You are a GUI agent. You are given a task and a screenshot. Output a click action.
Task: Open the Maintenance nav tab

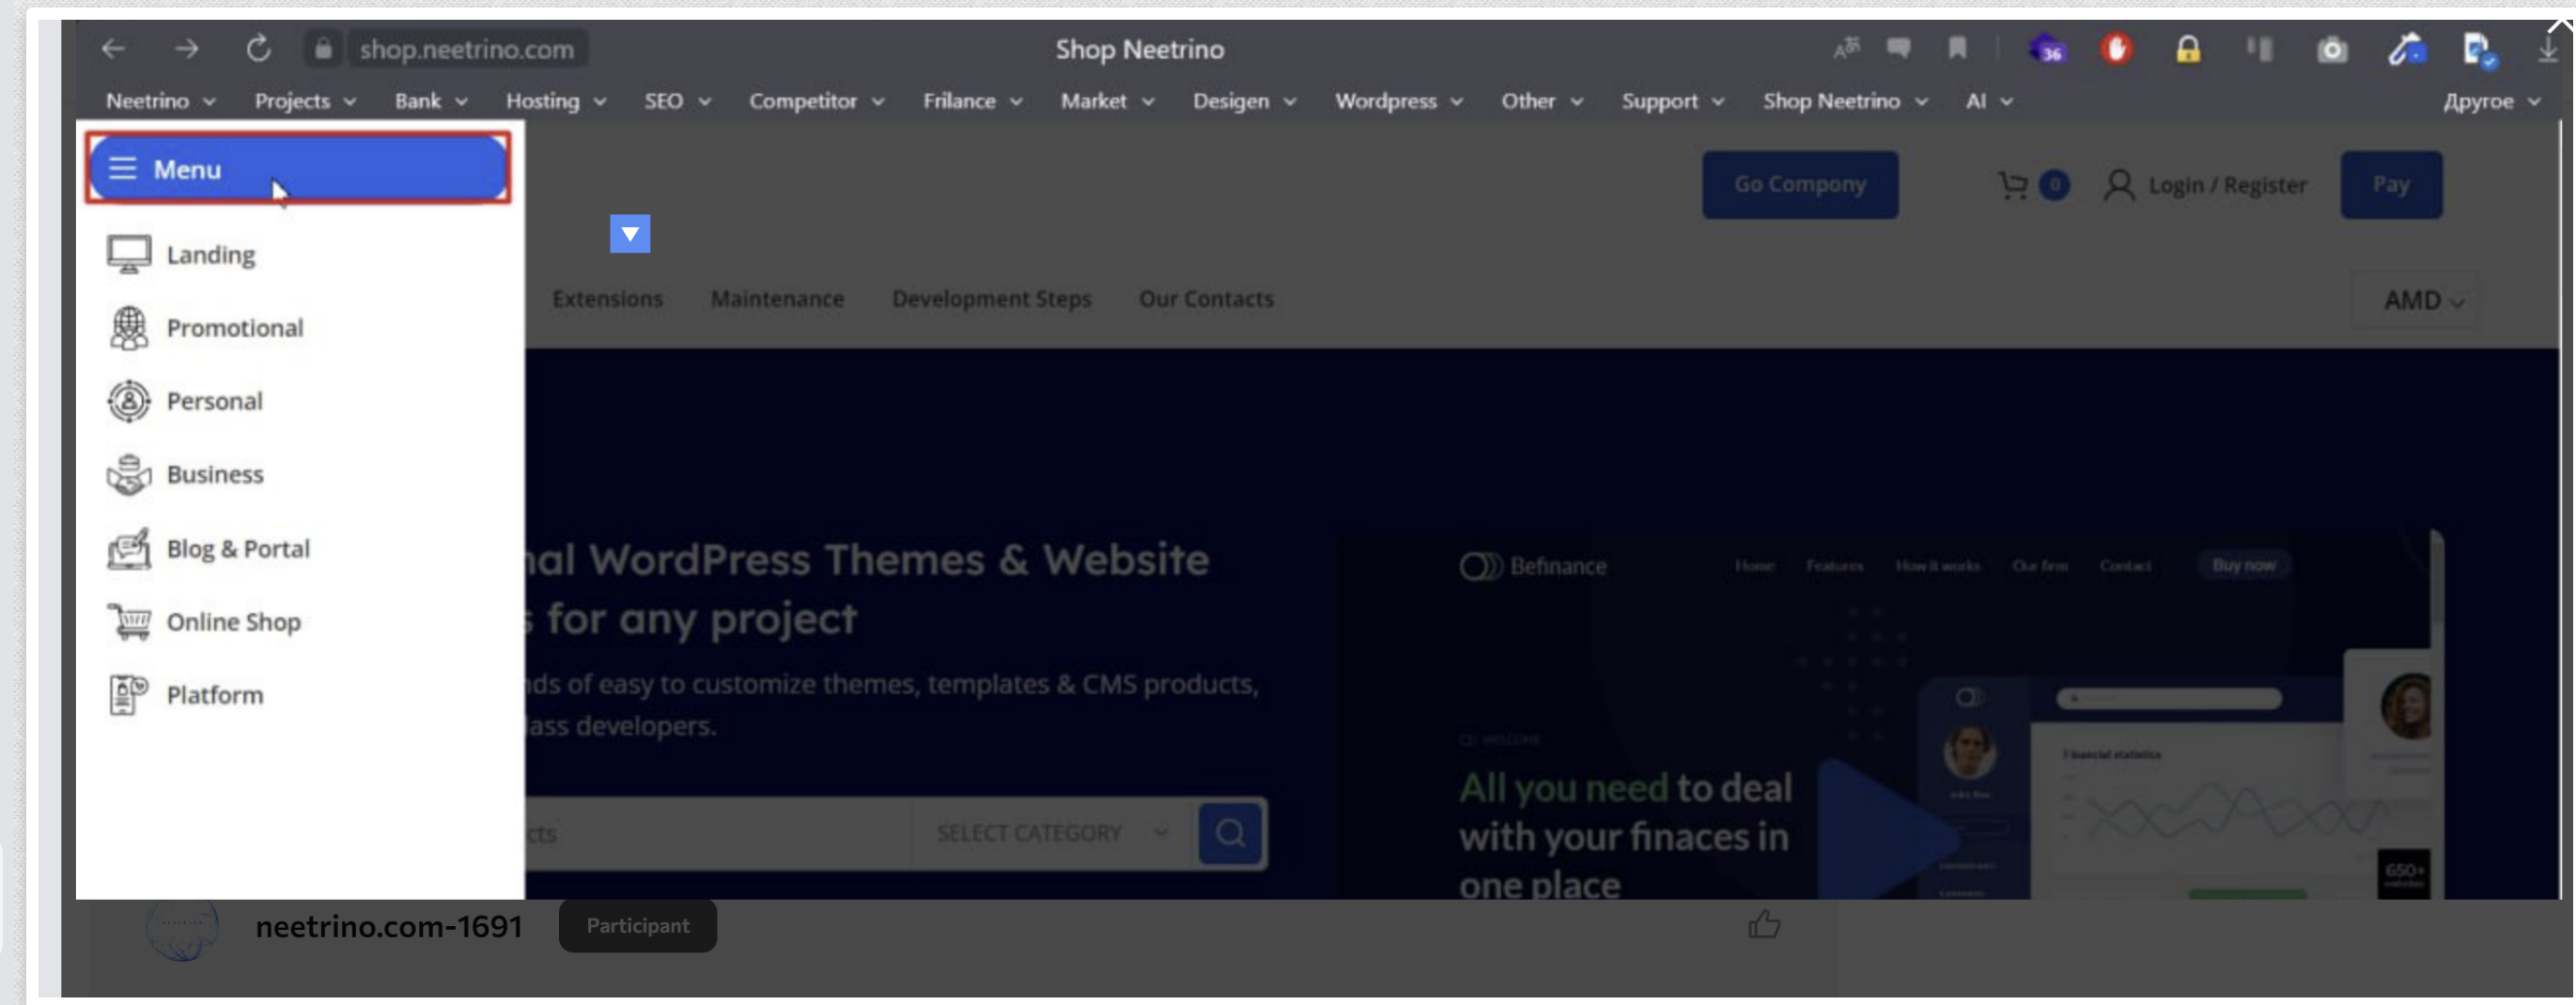[x=777, y=298]
